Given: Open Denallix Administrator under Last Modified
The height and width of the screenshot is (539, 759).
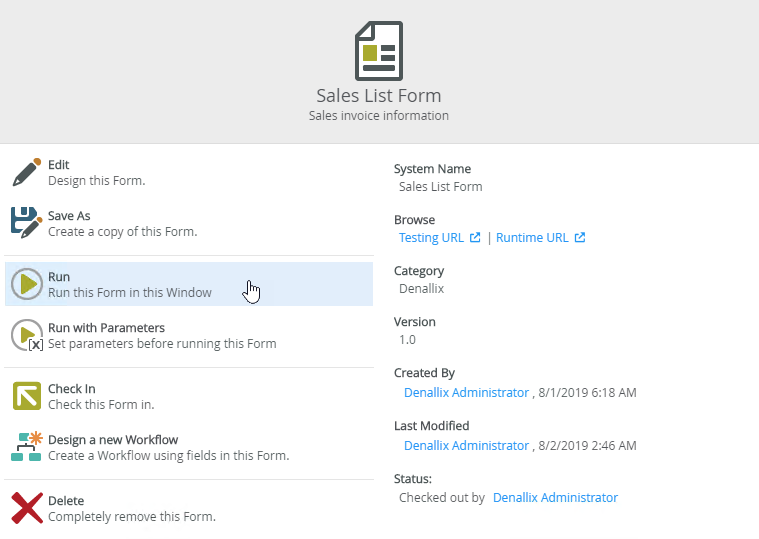Looking at the screenshot, I should (466, 445).
